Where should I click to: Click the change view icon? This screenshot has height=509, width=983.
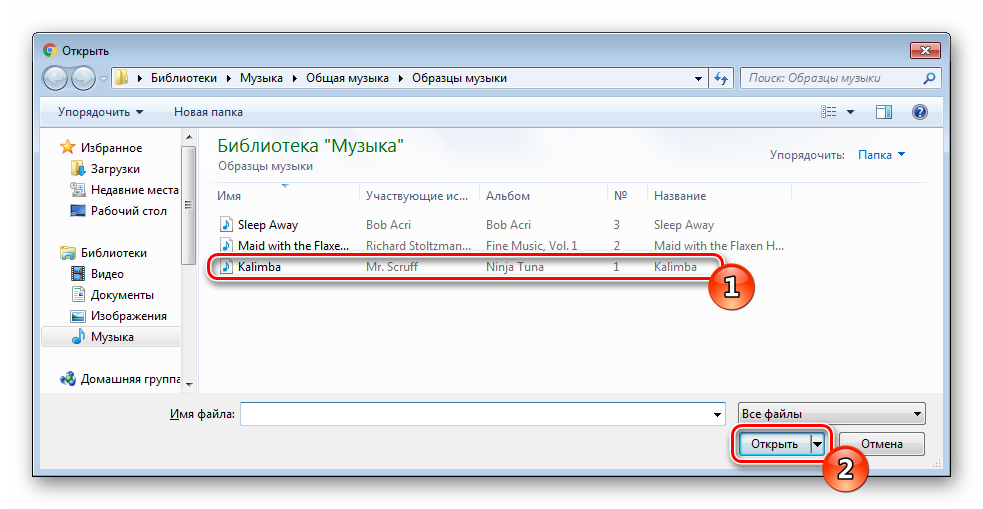829,112
